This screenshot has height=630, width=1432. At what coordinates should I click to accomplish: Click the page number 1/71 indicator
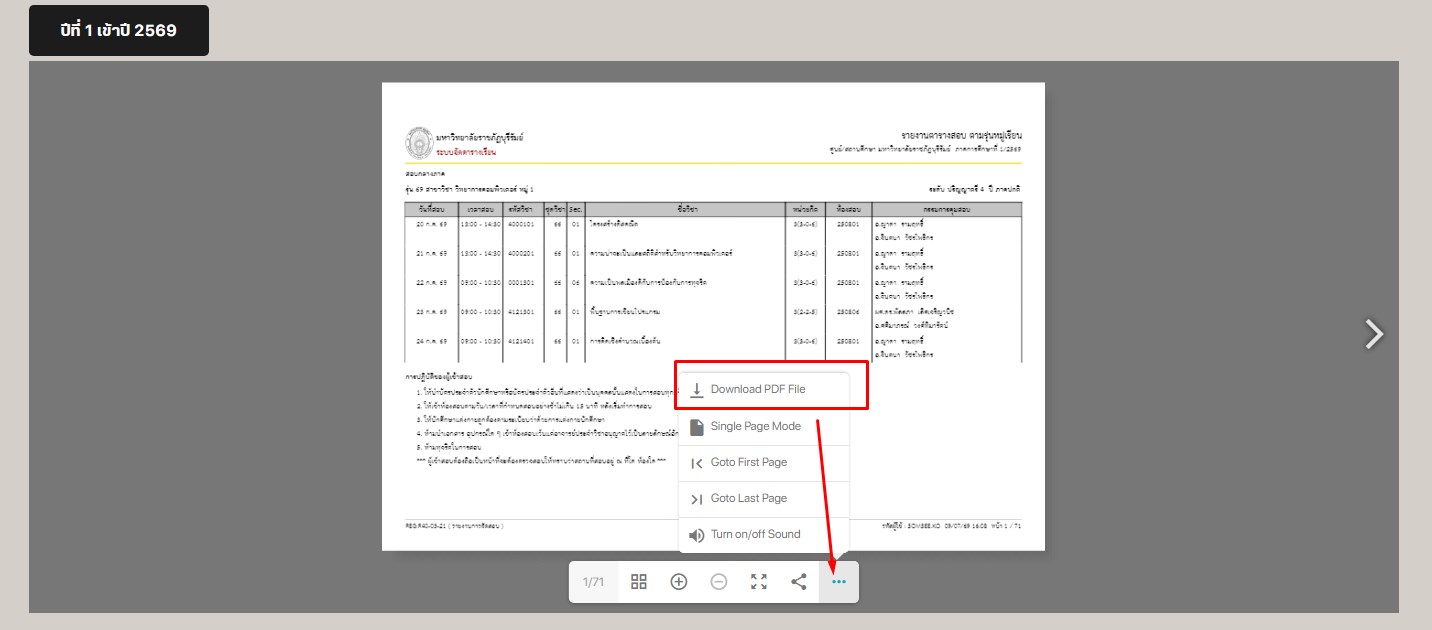point(594,582)
